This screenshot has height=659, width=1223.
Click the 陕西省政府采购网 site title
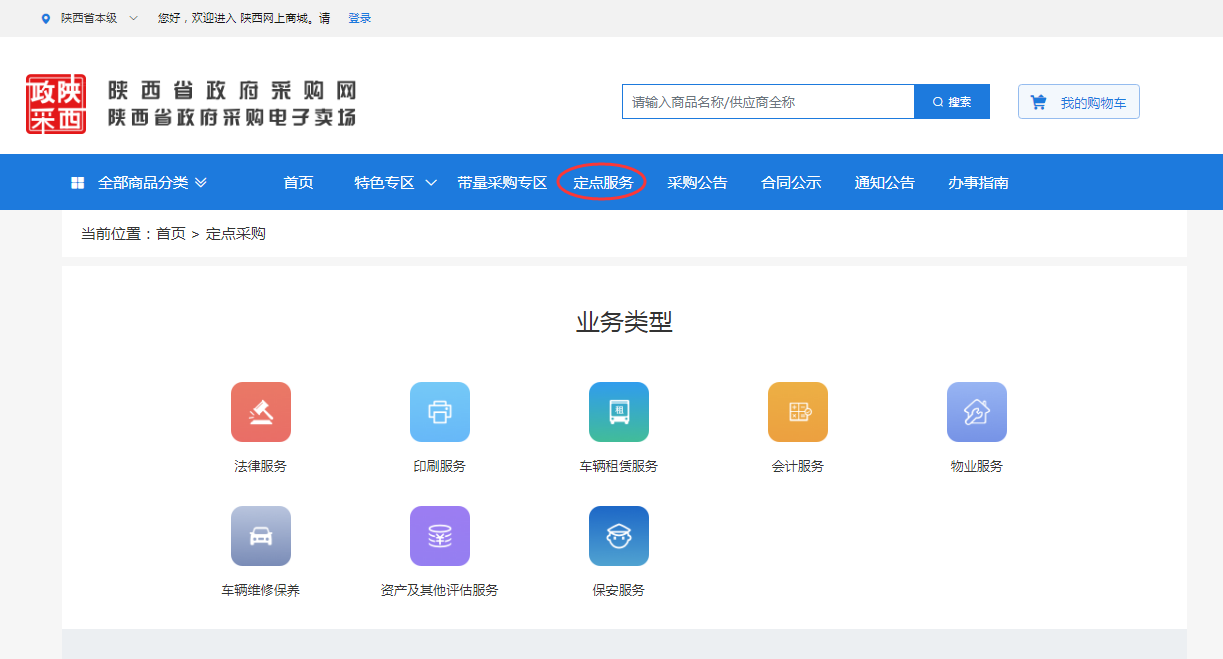coord(232,91)
